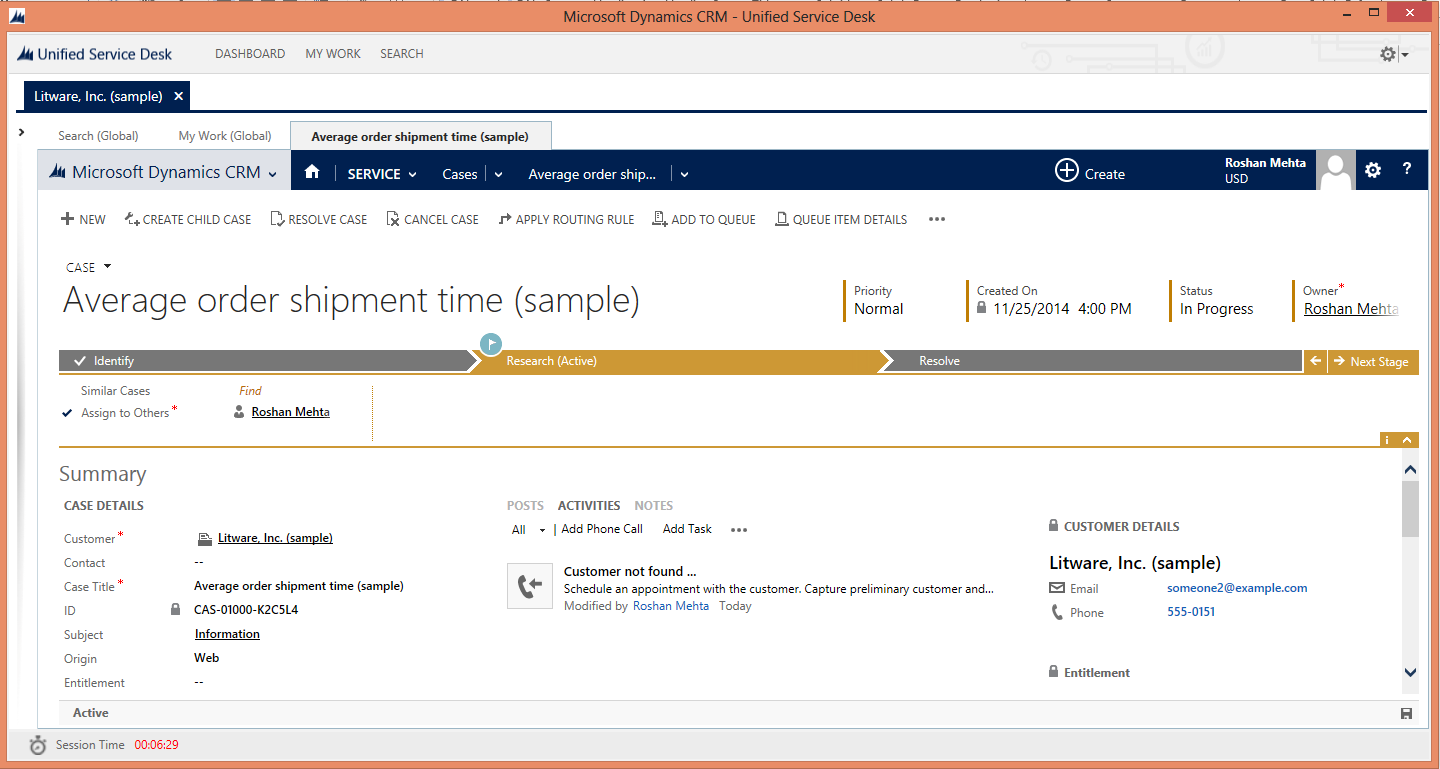Collapse the business process flow panel
The width and height of the screenshot is (1440, 769).
coord(1408,440)
